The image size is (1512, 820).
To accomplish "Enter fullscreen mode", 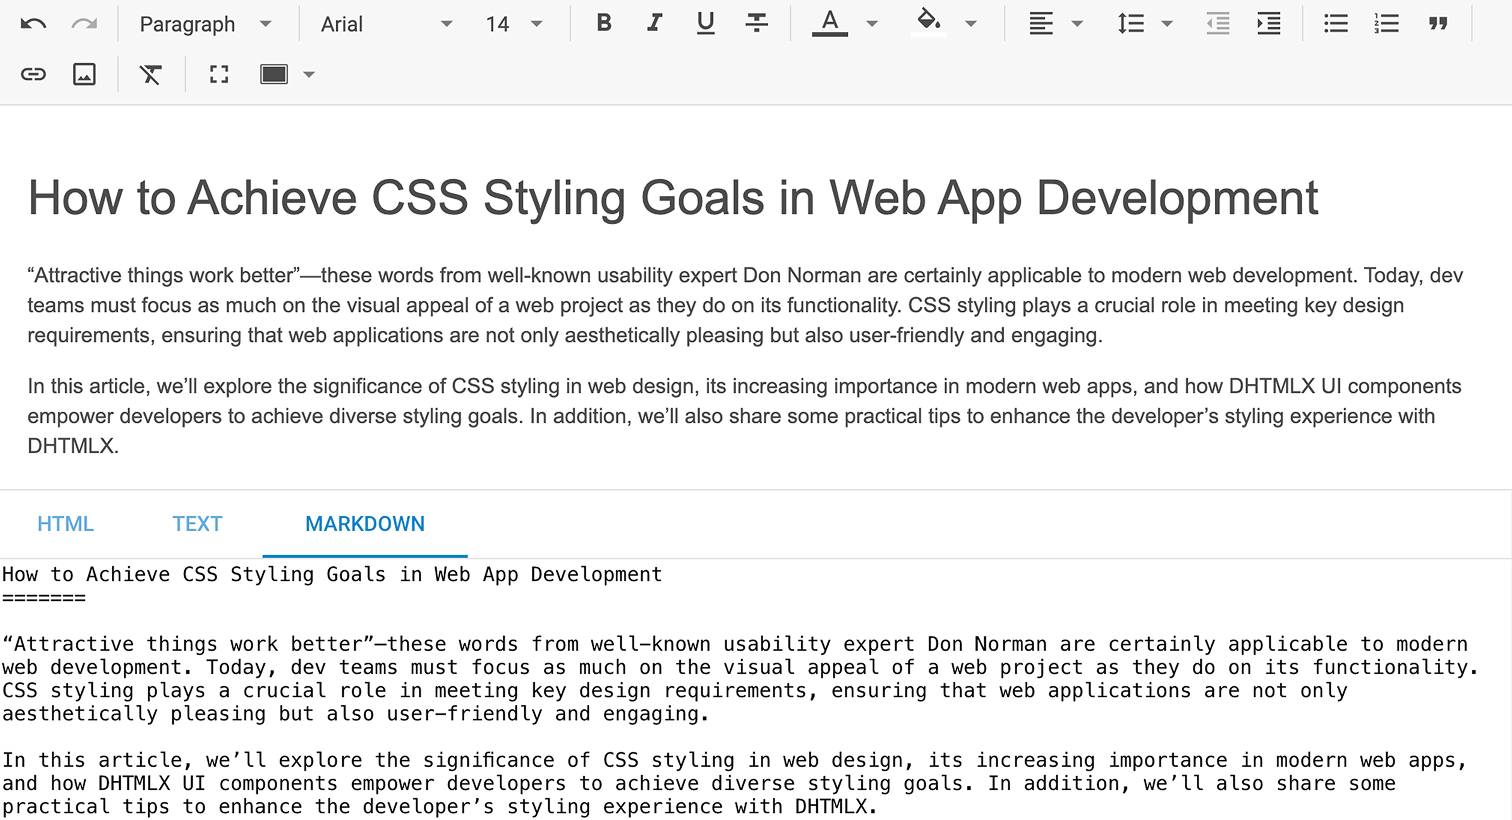I will 219,74.
